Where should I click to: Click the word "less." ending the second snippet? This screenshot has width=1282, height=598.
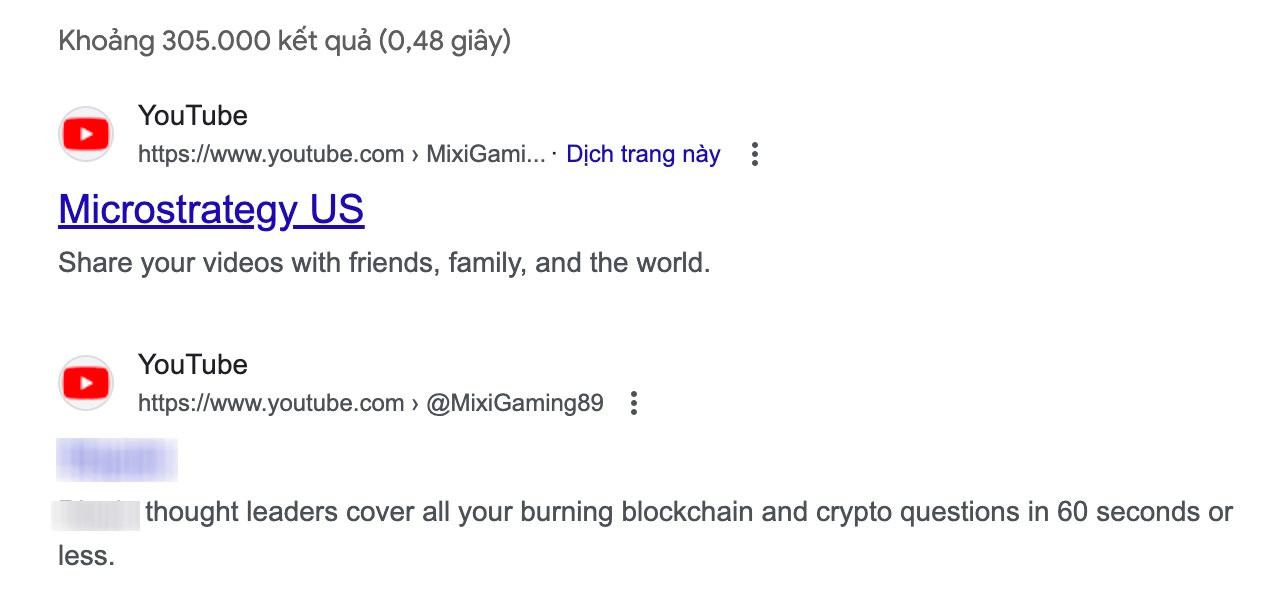click(x=86, y=556)
